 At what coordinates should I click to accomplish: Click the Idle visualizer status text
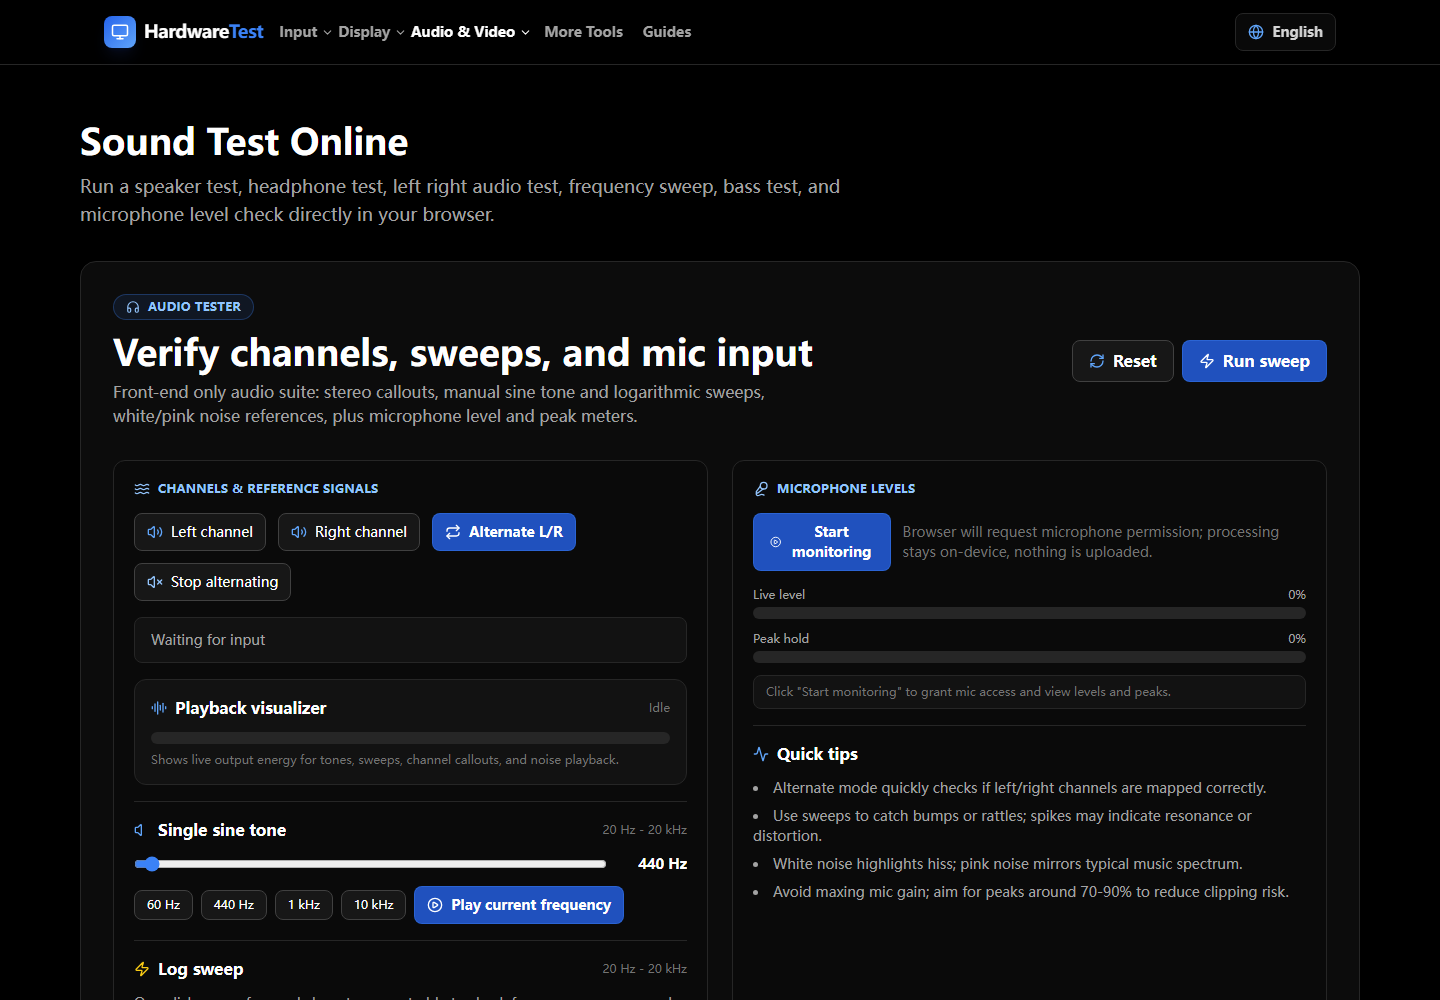point(659,708)
